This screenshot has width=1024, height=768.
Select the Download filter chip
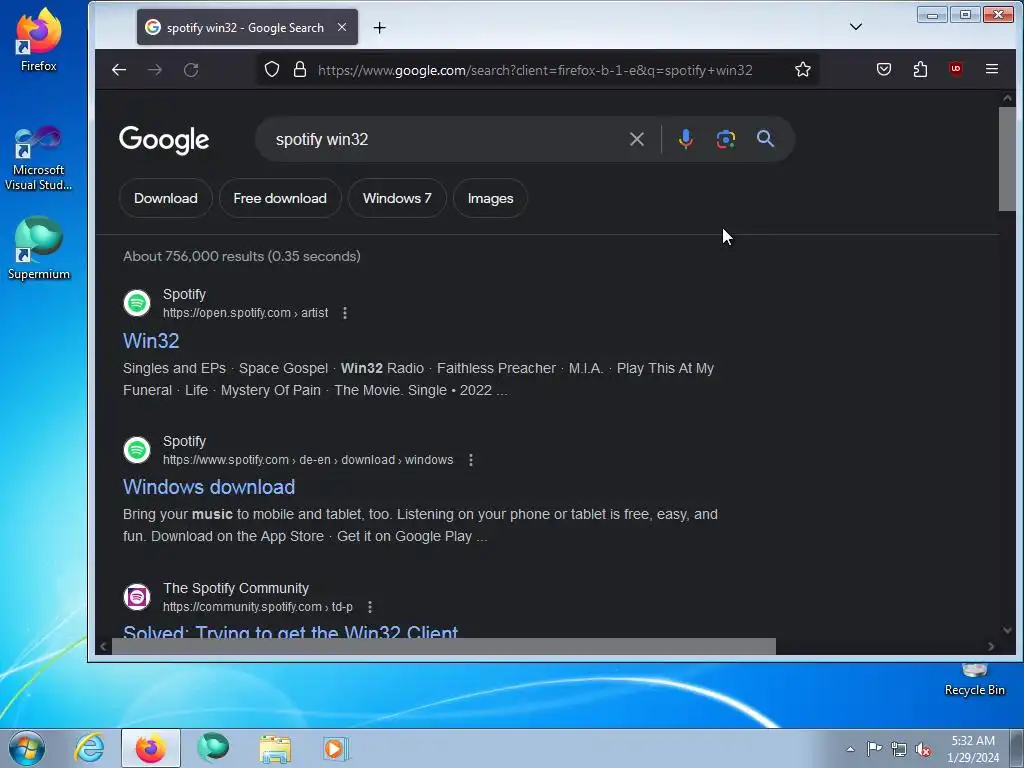point(166,199)
